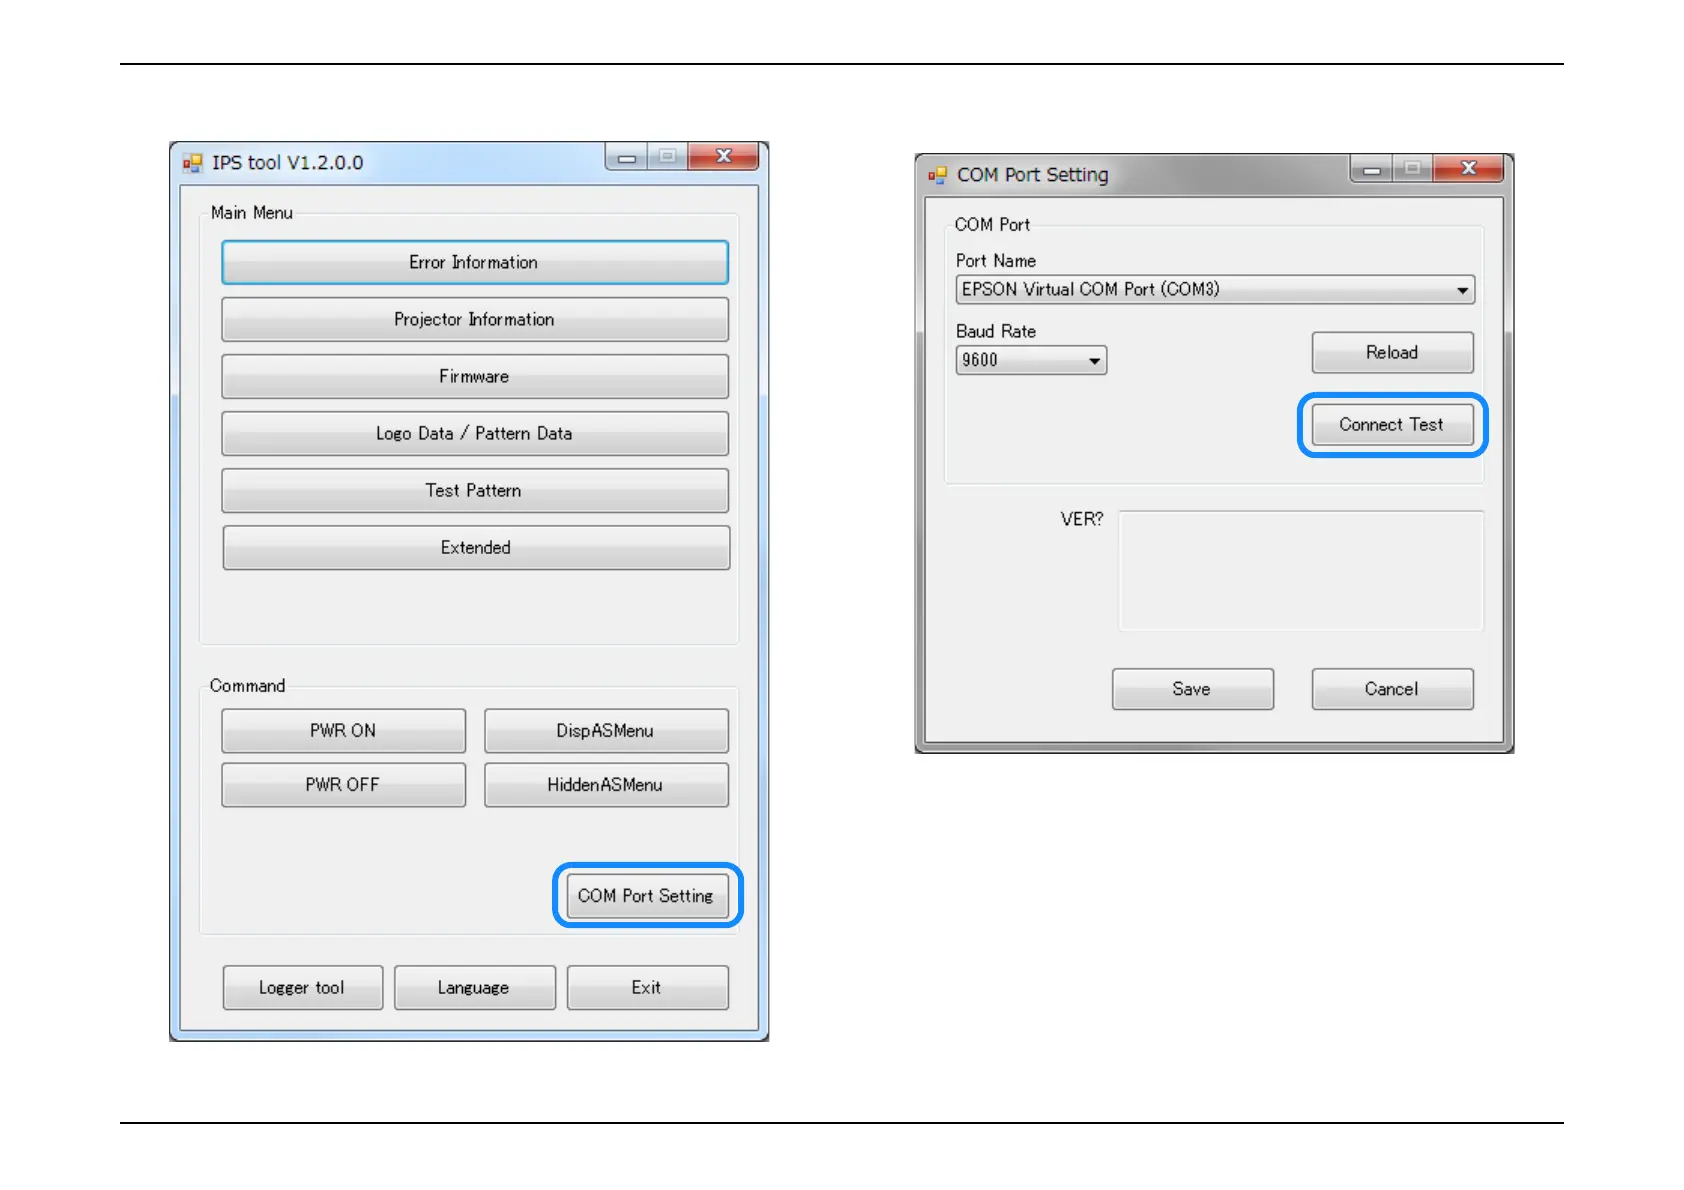Open COM Port Setting from IPS tool
The image size is (1684, 1190).
pyautogui.click(x=647, y=895)
